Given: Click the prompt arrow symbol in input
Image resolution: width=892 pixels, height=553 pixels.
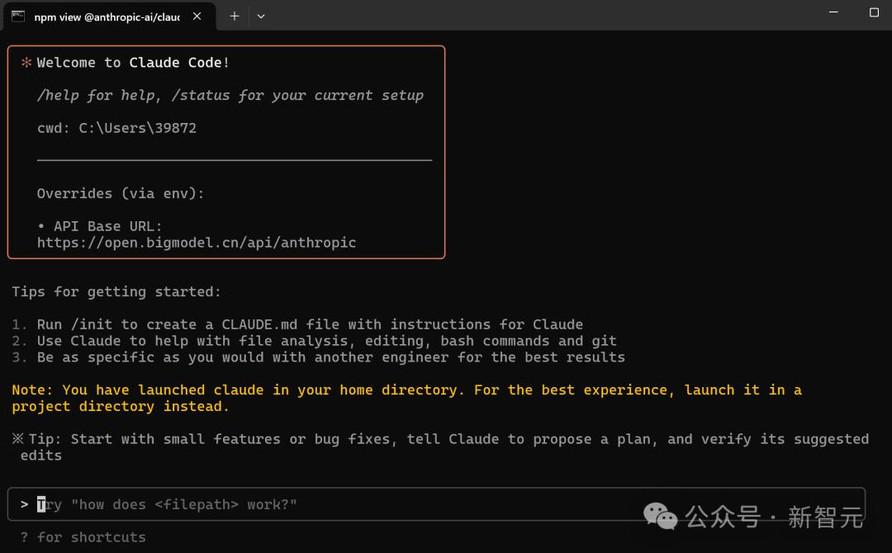Looking at the screenshot, I should (24, 505).
